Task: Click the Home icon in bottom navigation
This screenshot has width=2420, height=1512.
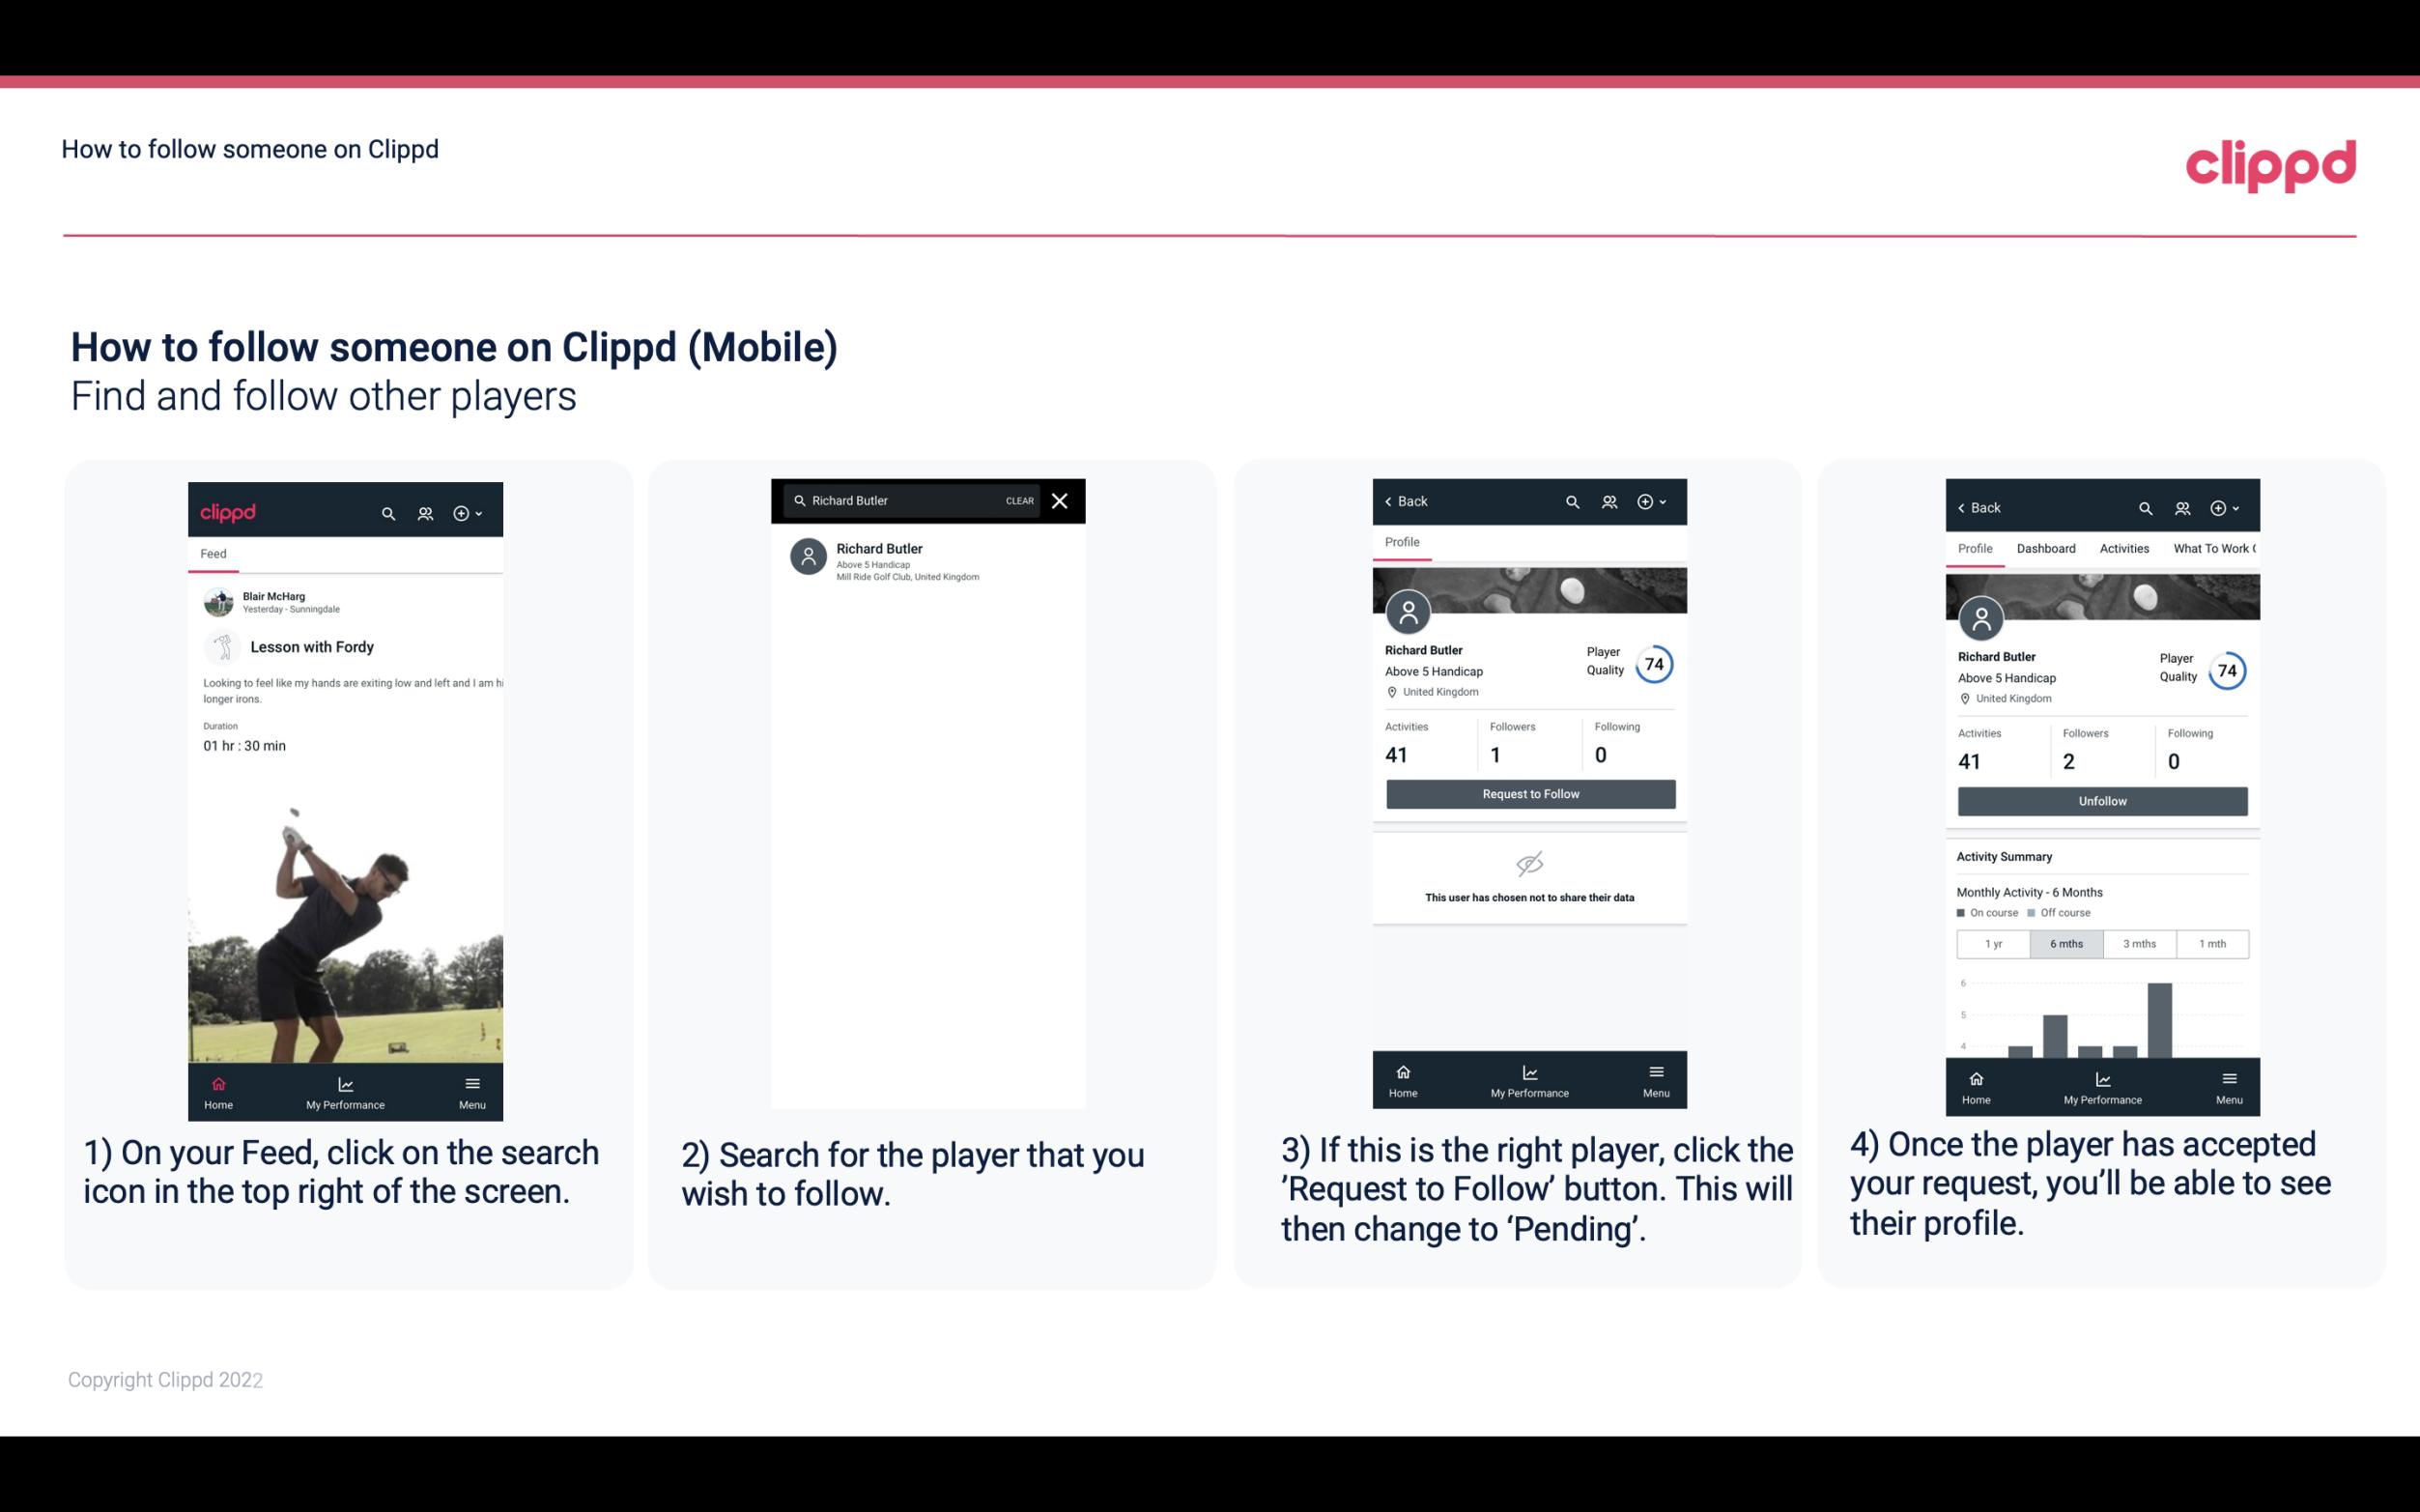Action: coord(217,1082)
